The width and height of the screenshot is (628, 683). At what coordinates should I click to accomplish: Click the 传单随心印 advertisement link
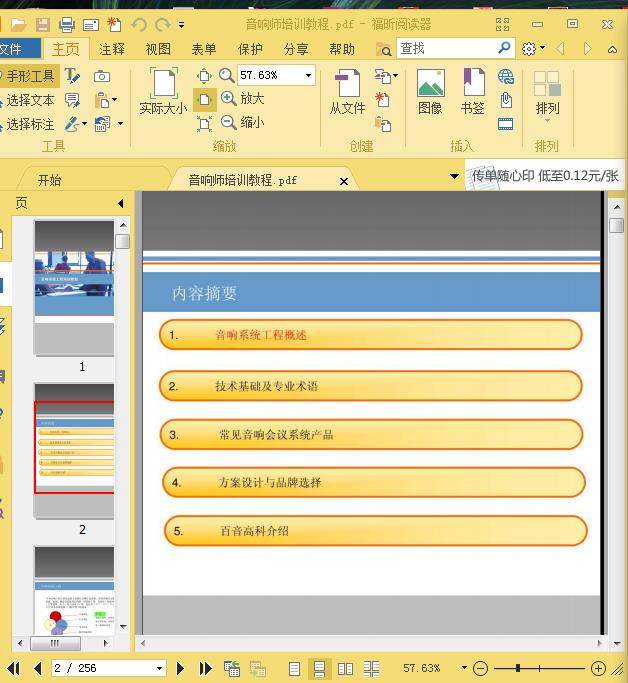[545, 176]
